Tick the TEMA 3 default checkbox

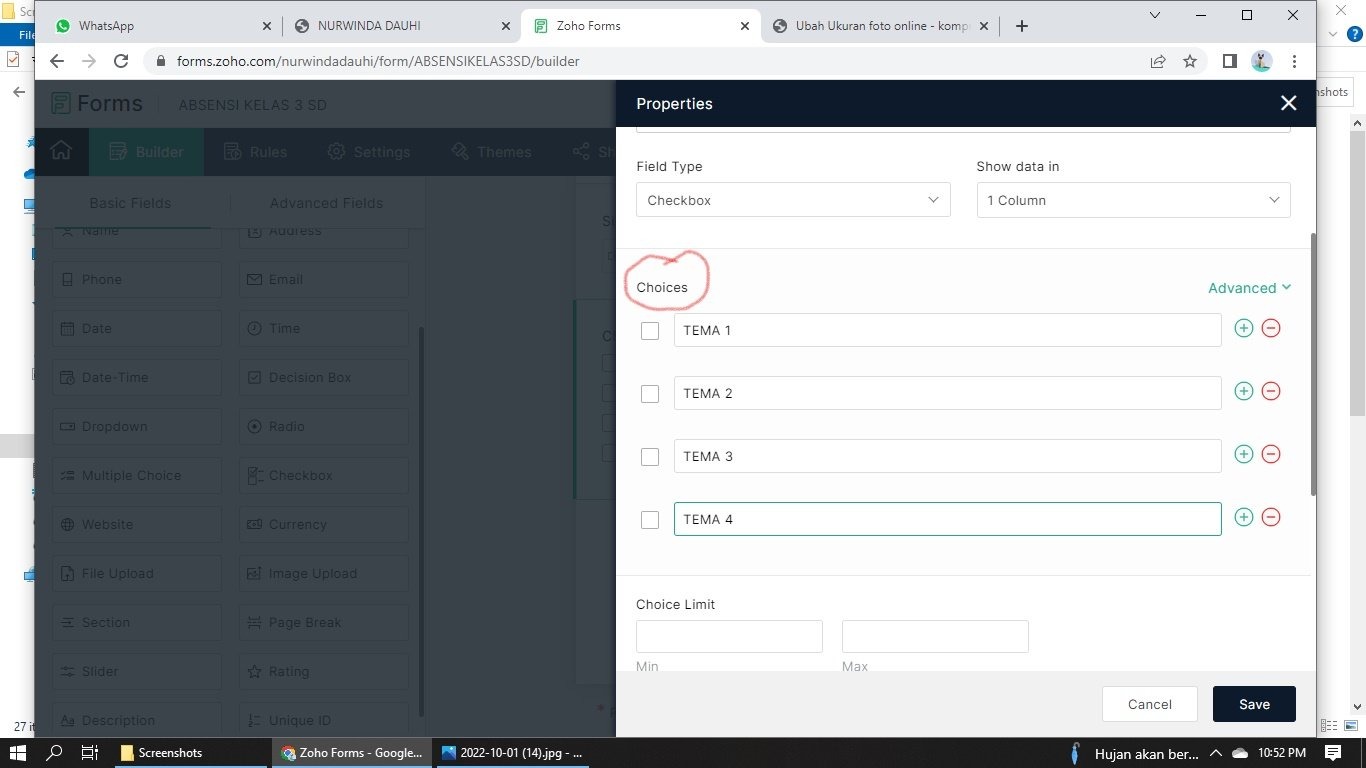point(650,457)
